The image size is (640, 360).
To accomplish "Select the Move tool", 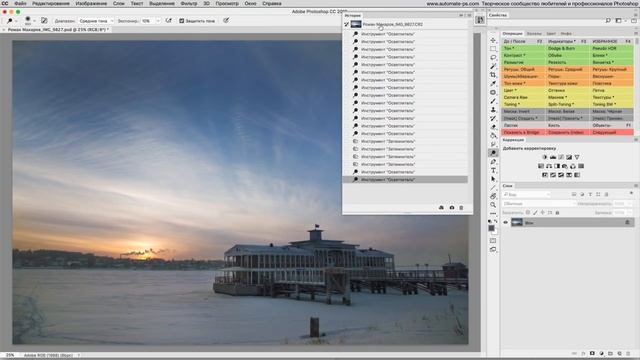I will click(493, 40).
